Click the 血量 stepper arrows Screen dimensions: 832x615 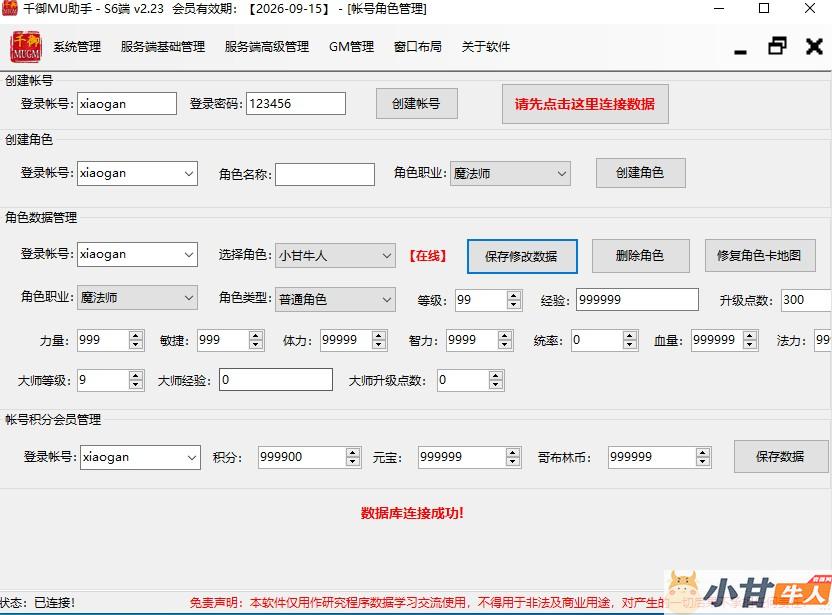(x=750, y=340)
